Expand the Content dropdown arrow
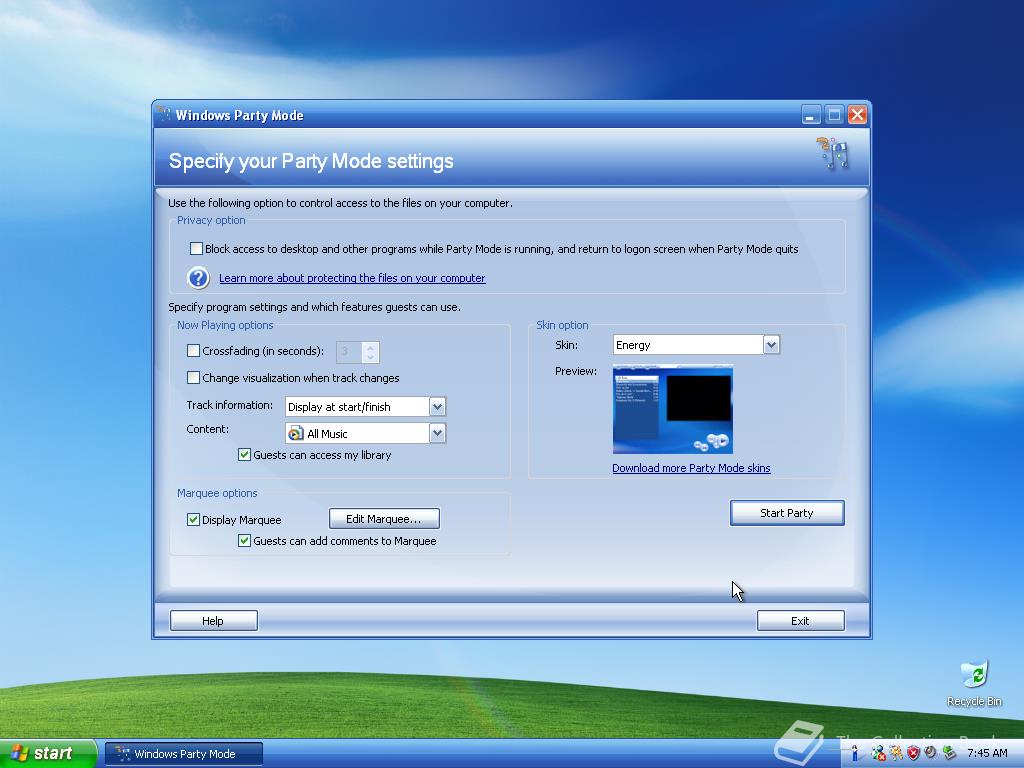This screenshot has height=768, width=1024. pyautogui.click(x=437, y=433)
